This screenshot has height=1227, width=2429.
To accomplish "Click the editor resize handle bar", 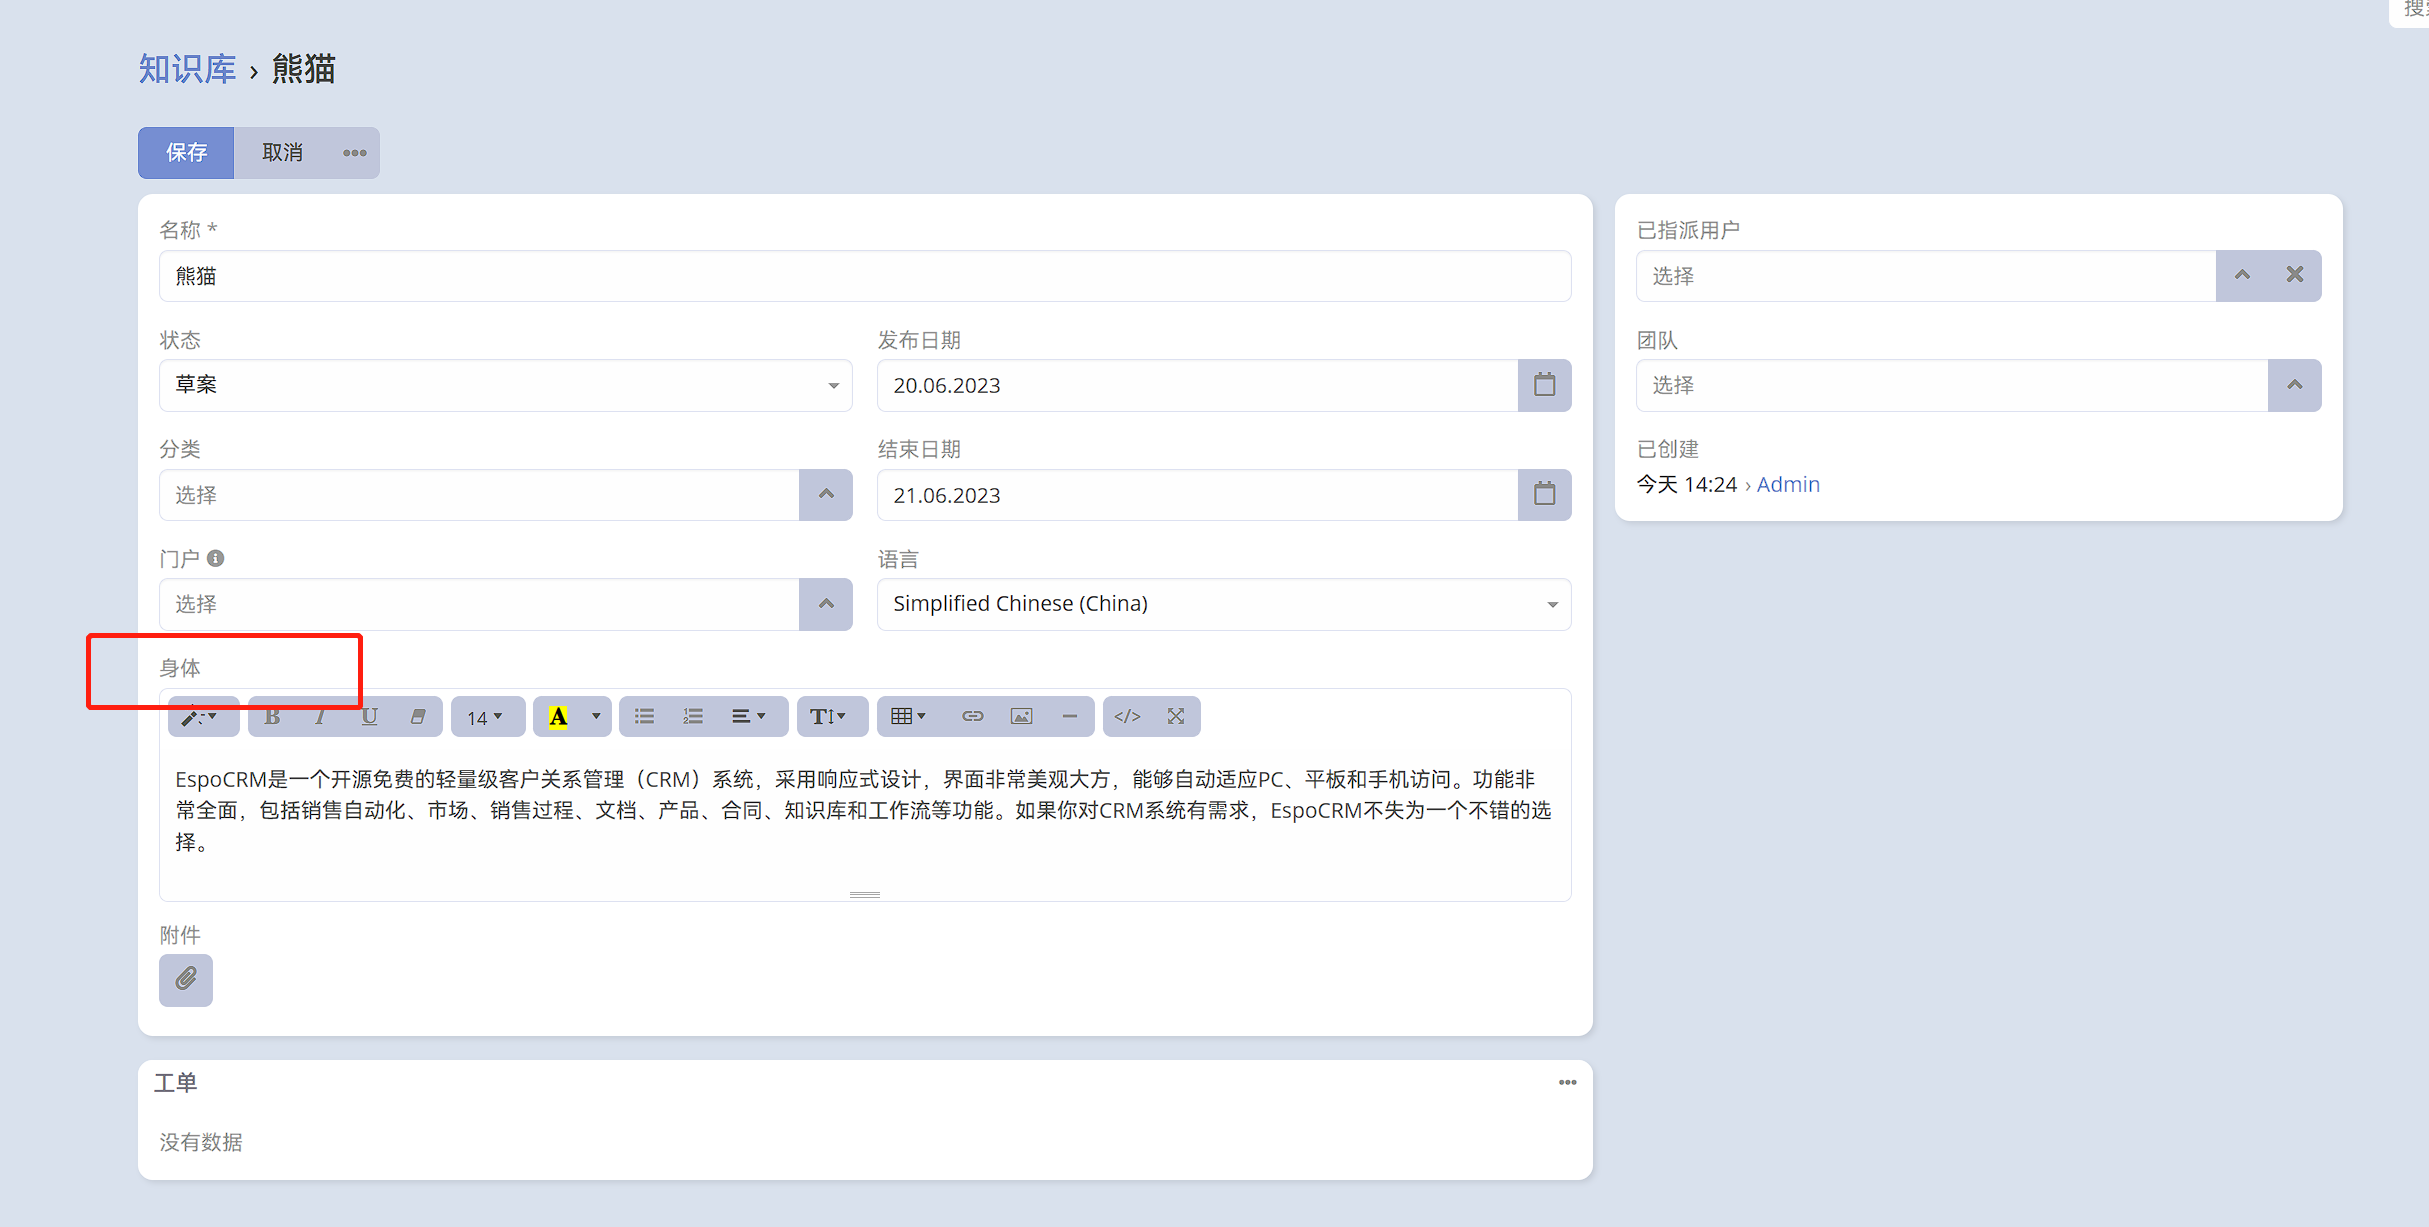I will coord(865,894).
